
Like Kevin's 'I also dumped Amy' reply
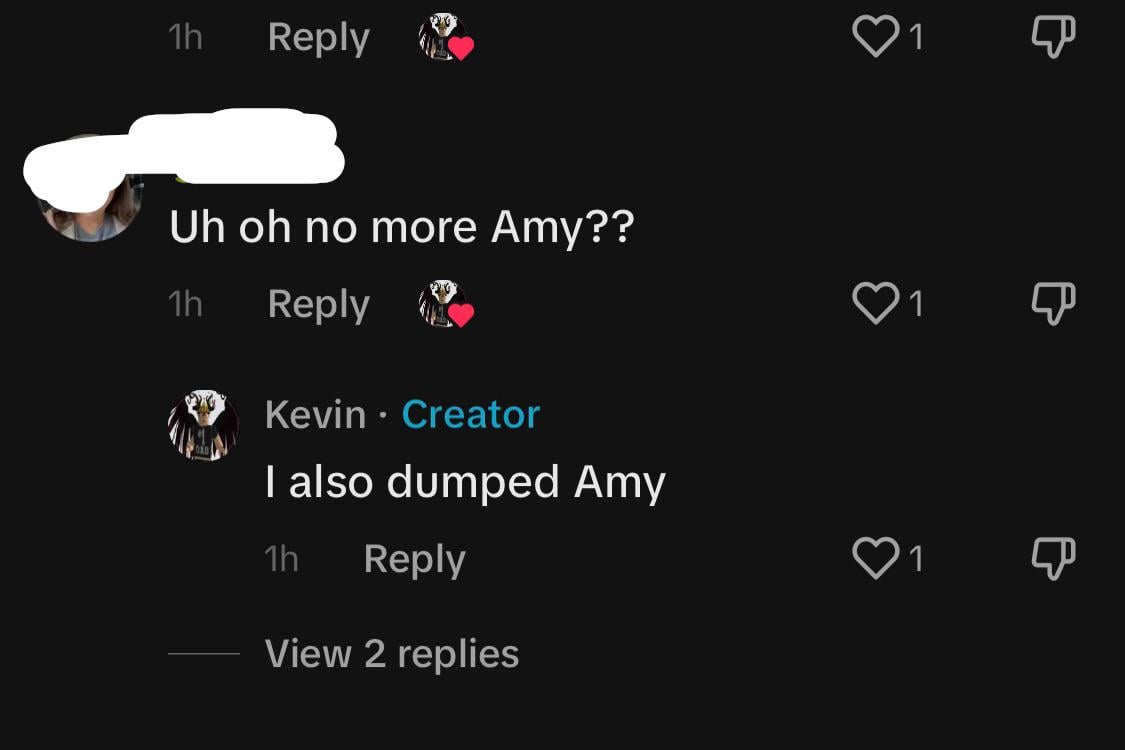click(875, 558)
